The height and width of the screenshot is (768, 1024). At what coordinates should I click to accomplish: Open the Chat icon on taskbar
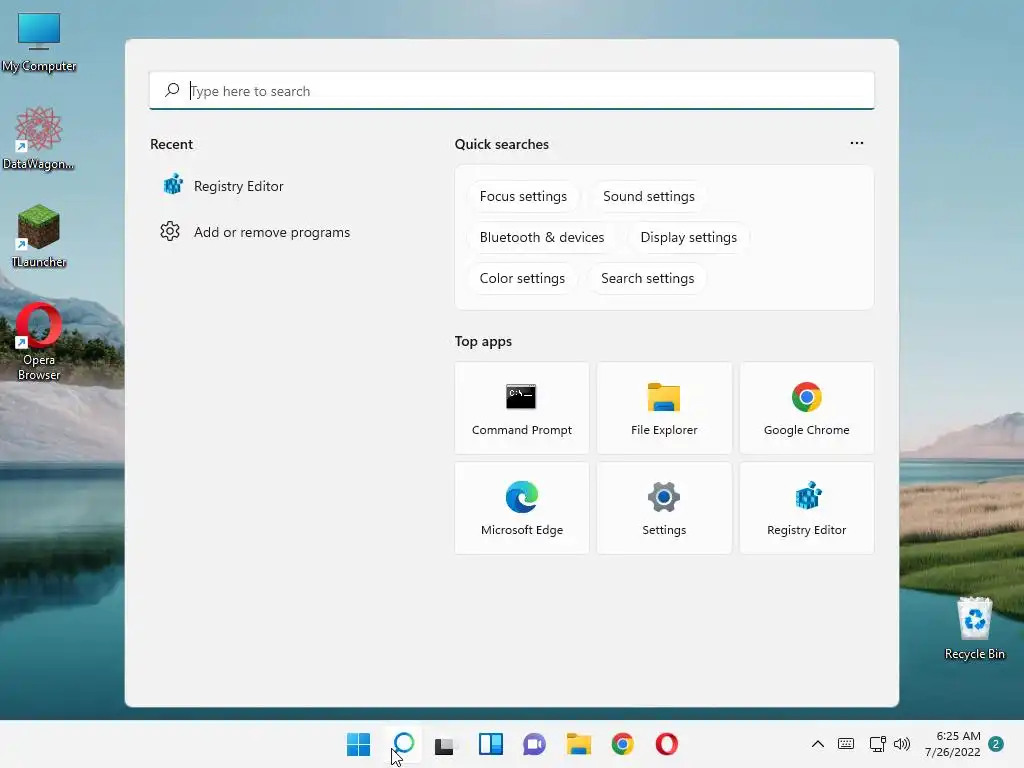click(x=534, y=744)
